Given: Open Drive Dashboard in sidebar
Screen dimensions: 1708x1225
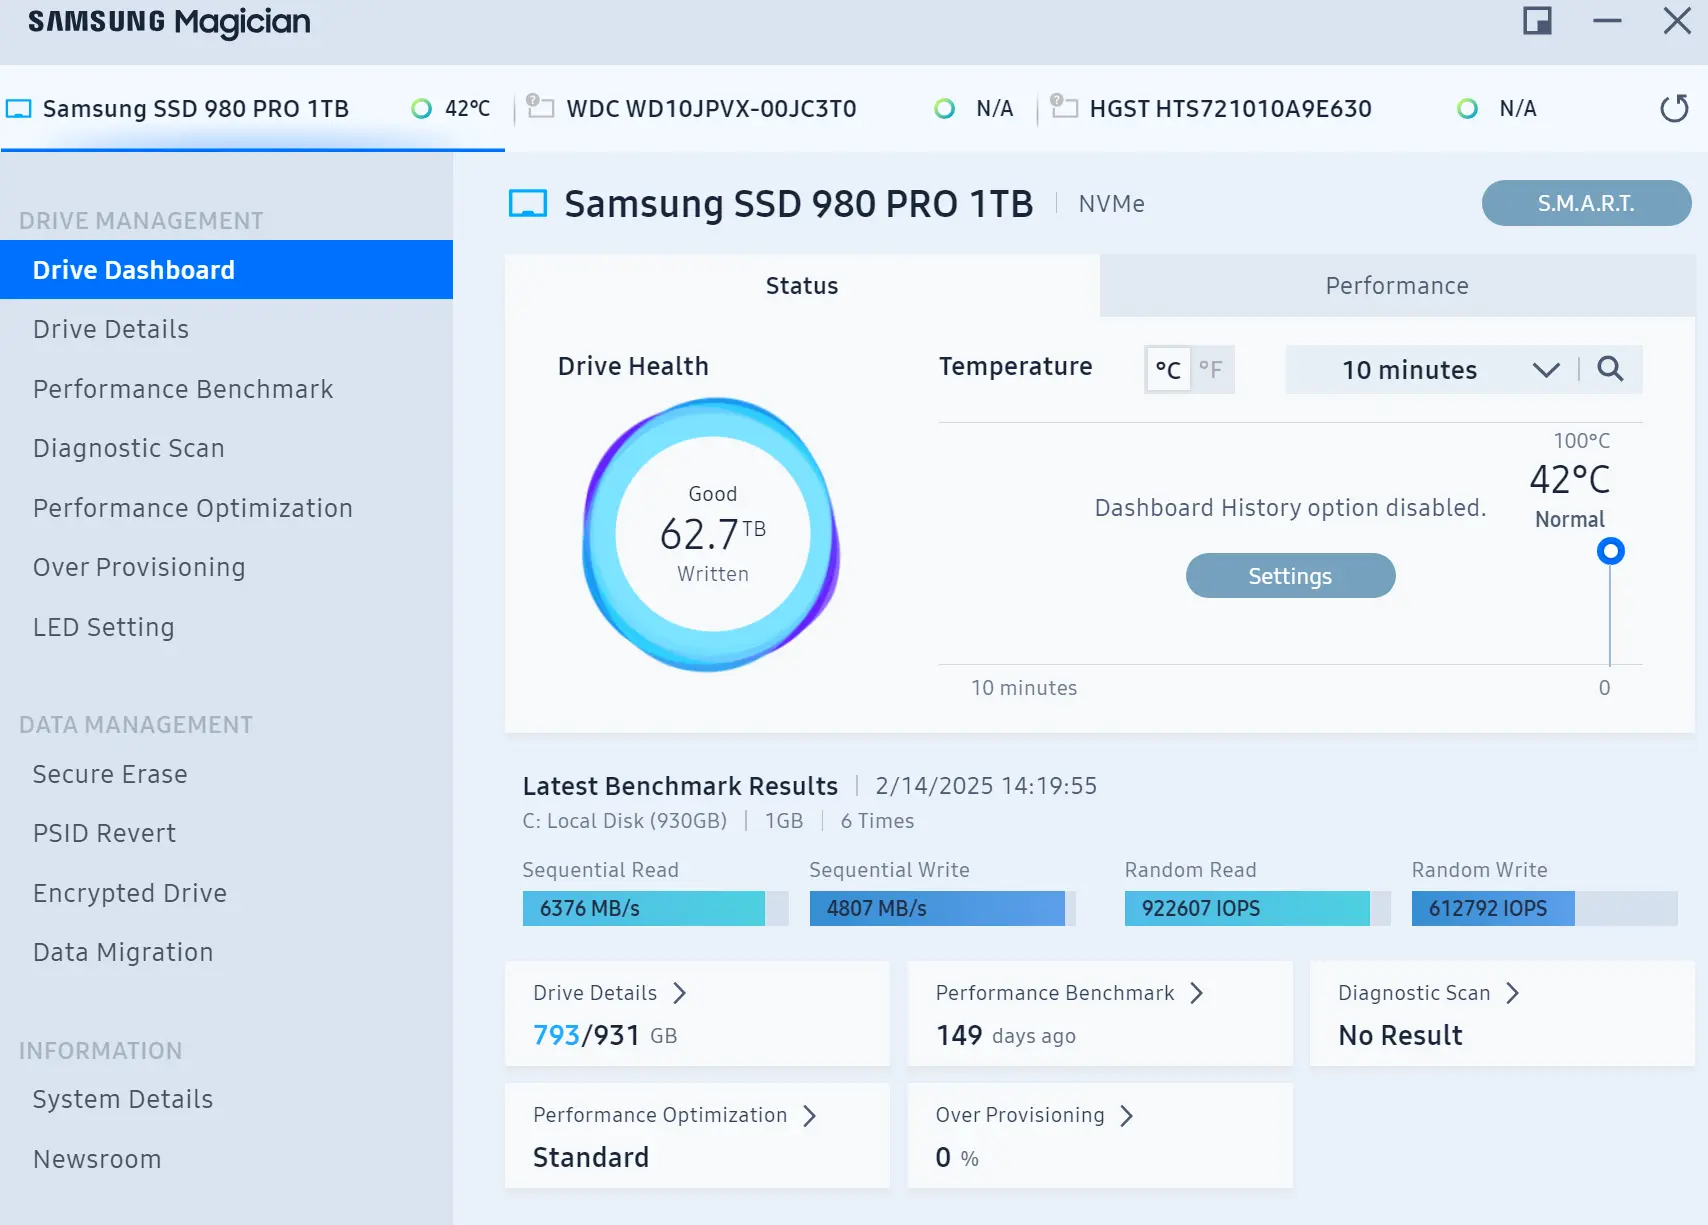Looking at the screenshot, I should pyautogui.click(x=226, y=270).
